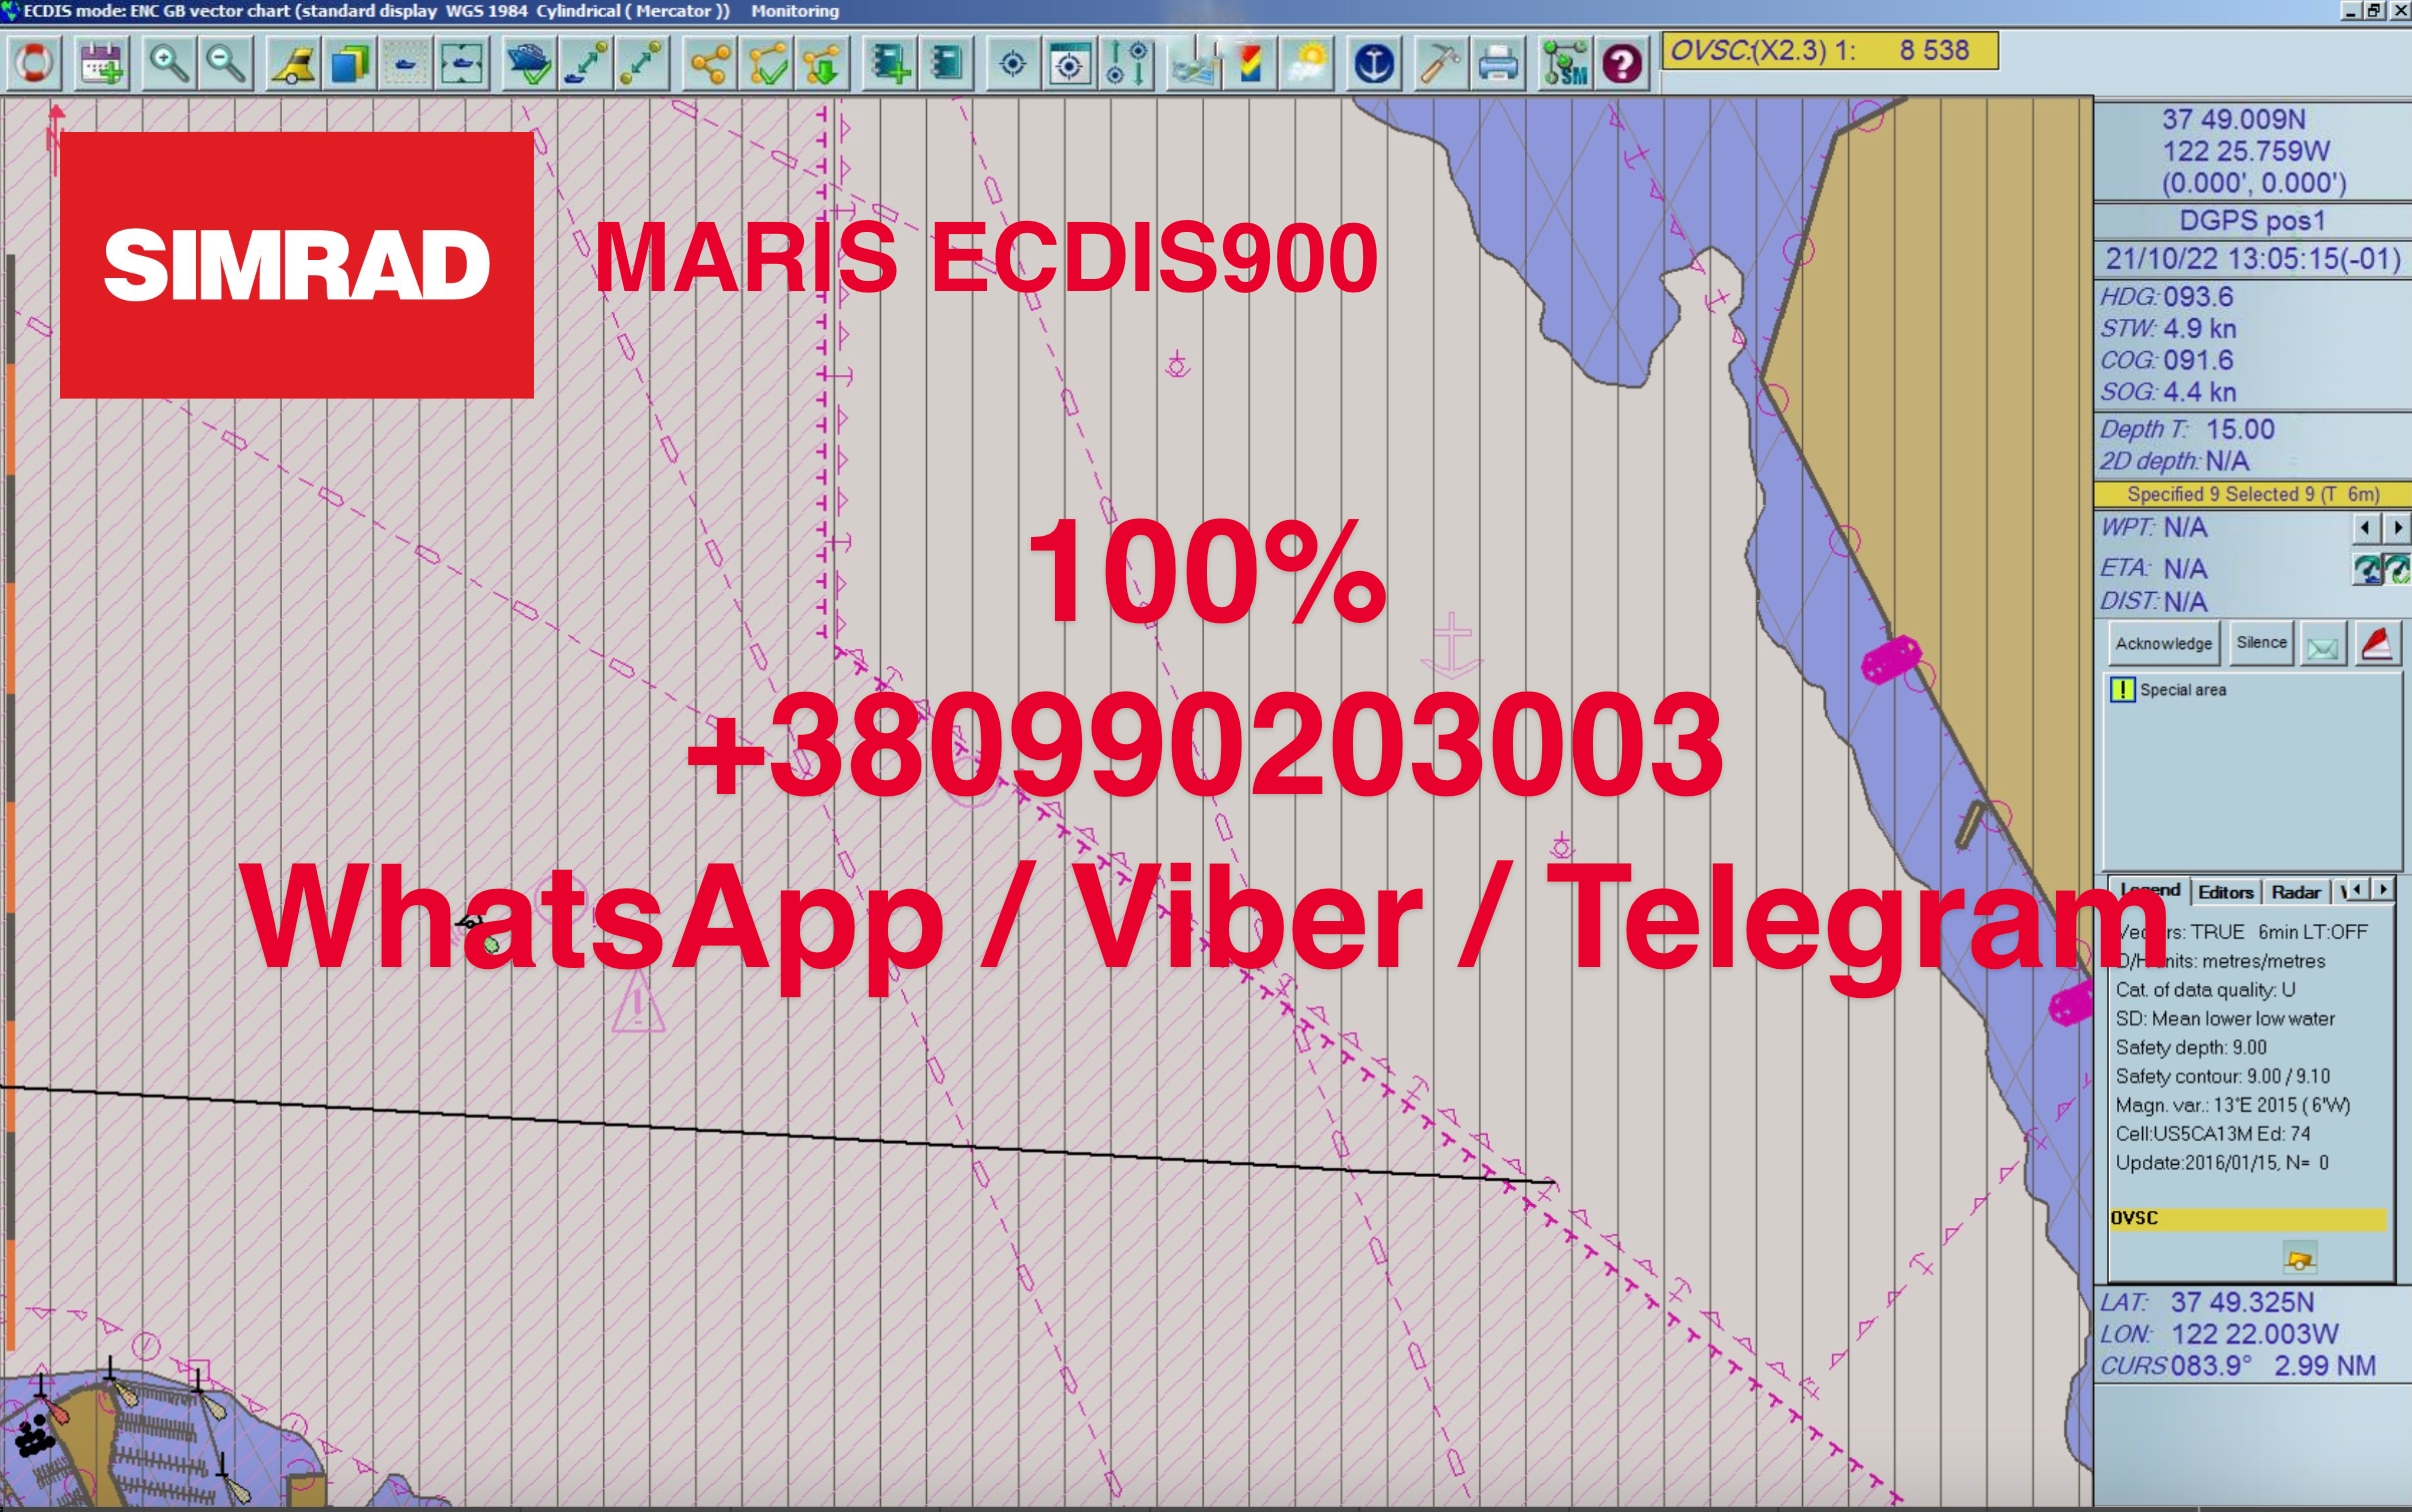Screen dimensions: 2412x1512
Task: Click the targets with up-down arrows icon
Action: pos(1127,64)
